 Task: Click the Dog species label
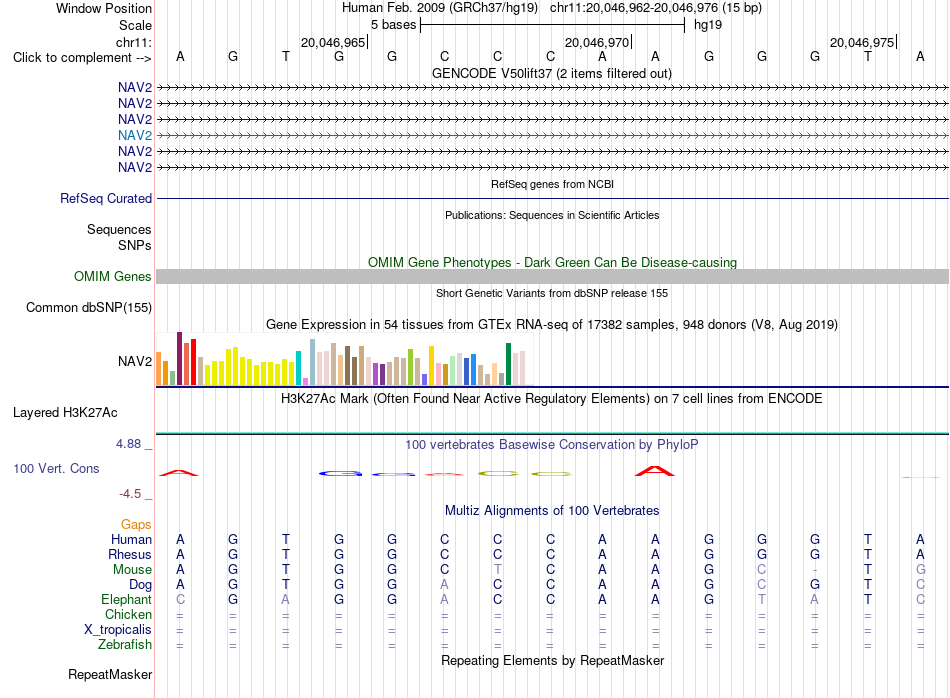coord(140,585)
